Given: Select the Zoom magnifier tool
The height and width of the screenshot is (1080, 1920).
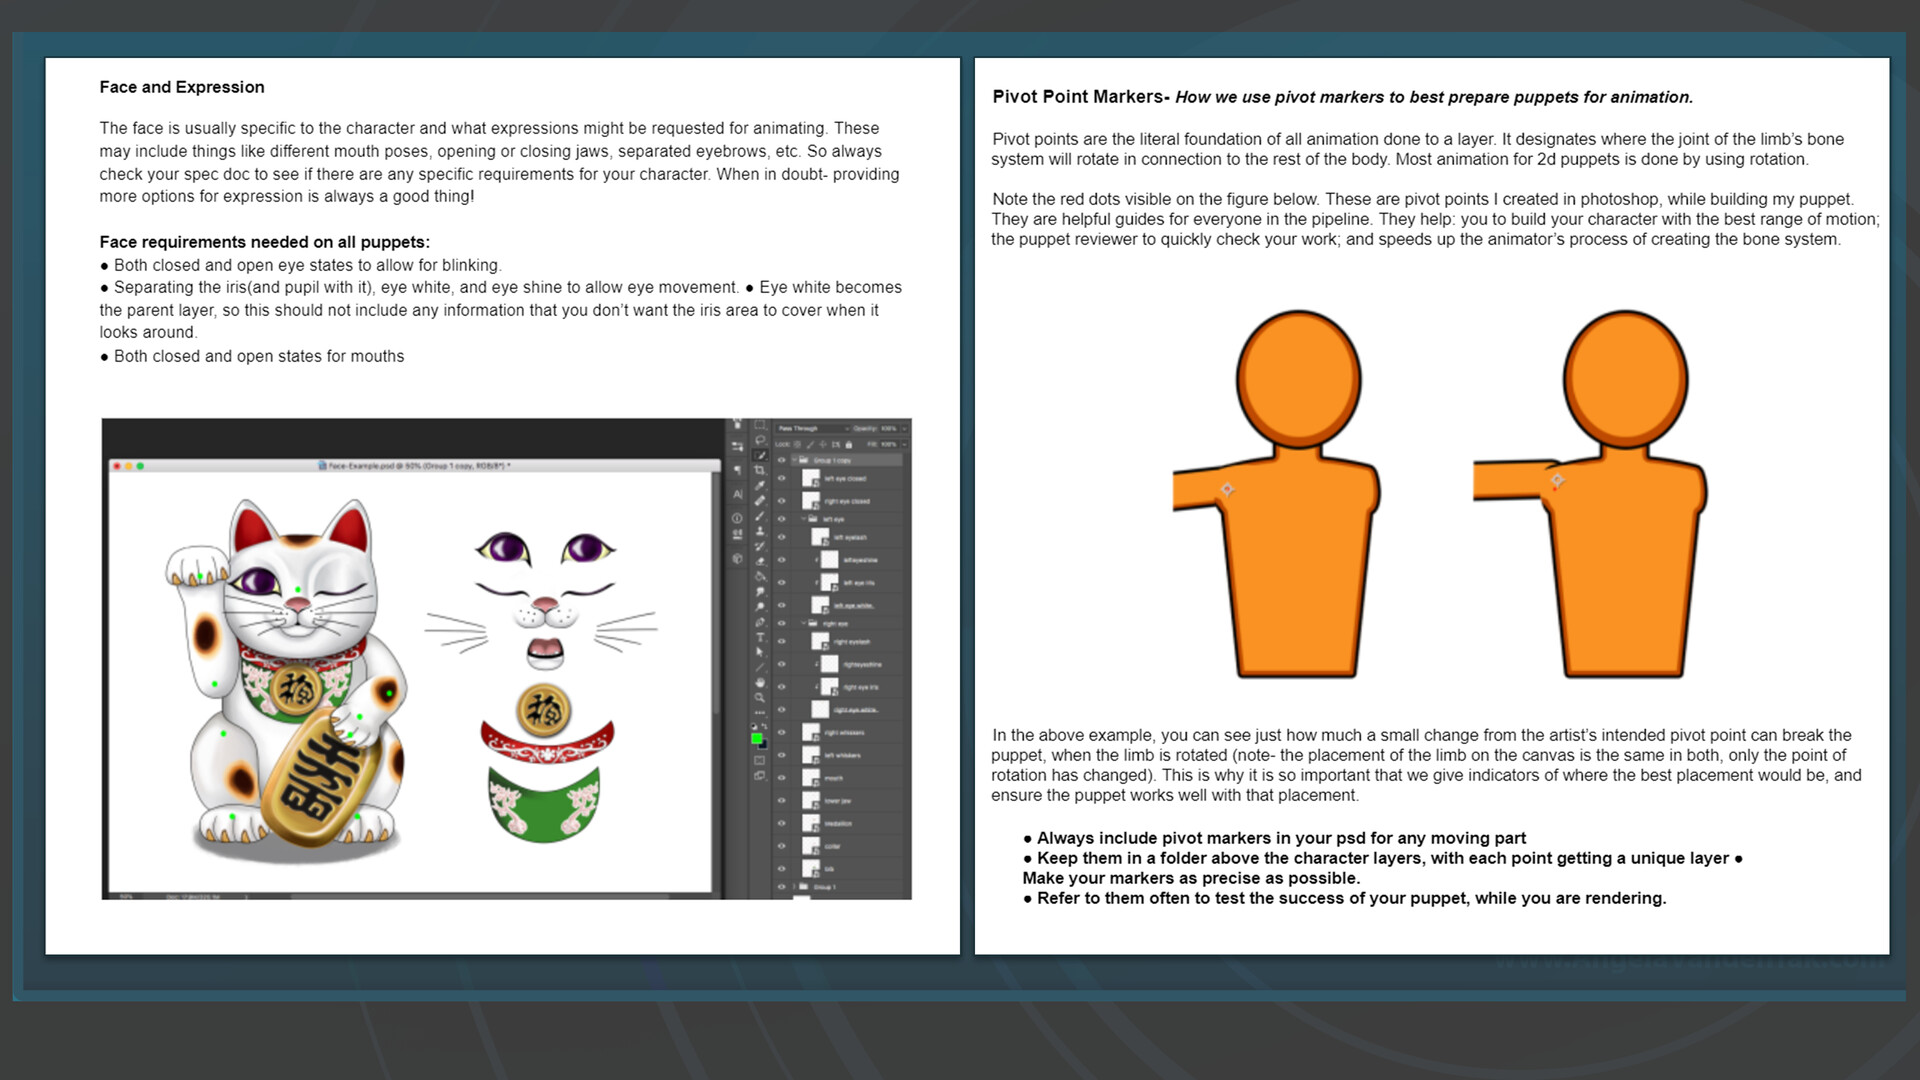Looking at the screenshot, I should point(760,697).
